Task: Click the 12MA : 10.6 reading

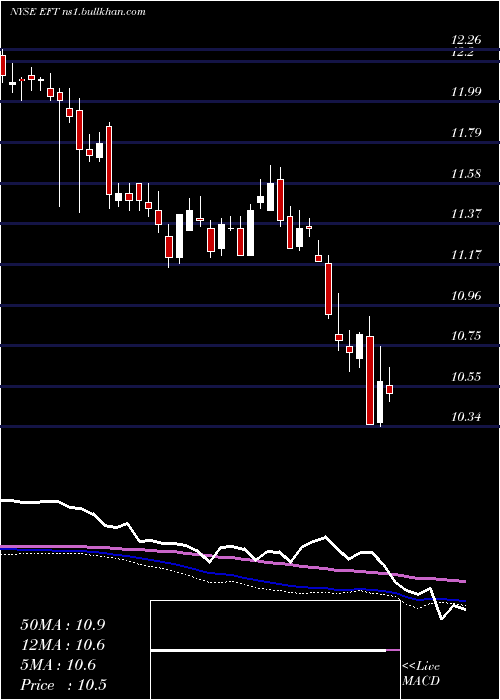Action: [63, 645]
